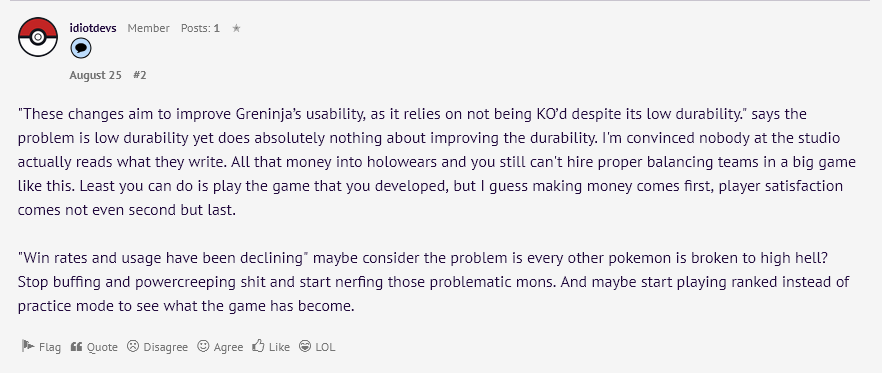Click the grinning face LOL icon
This screenshot has height=373, width=882.
pyautogui.click(x=305, y=346)
